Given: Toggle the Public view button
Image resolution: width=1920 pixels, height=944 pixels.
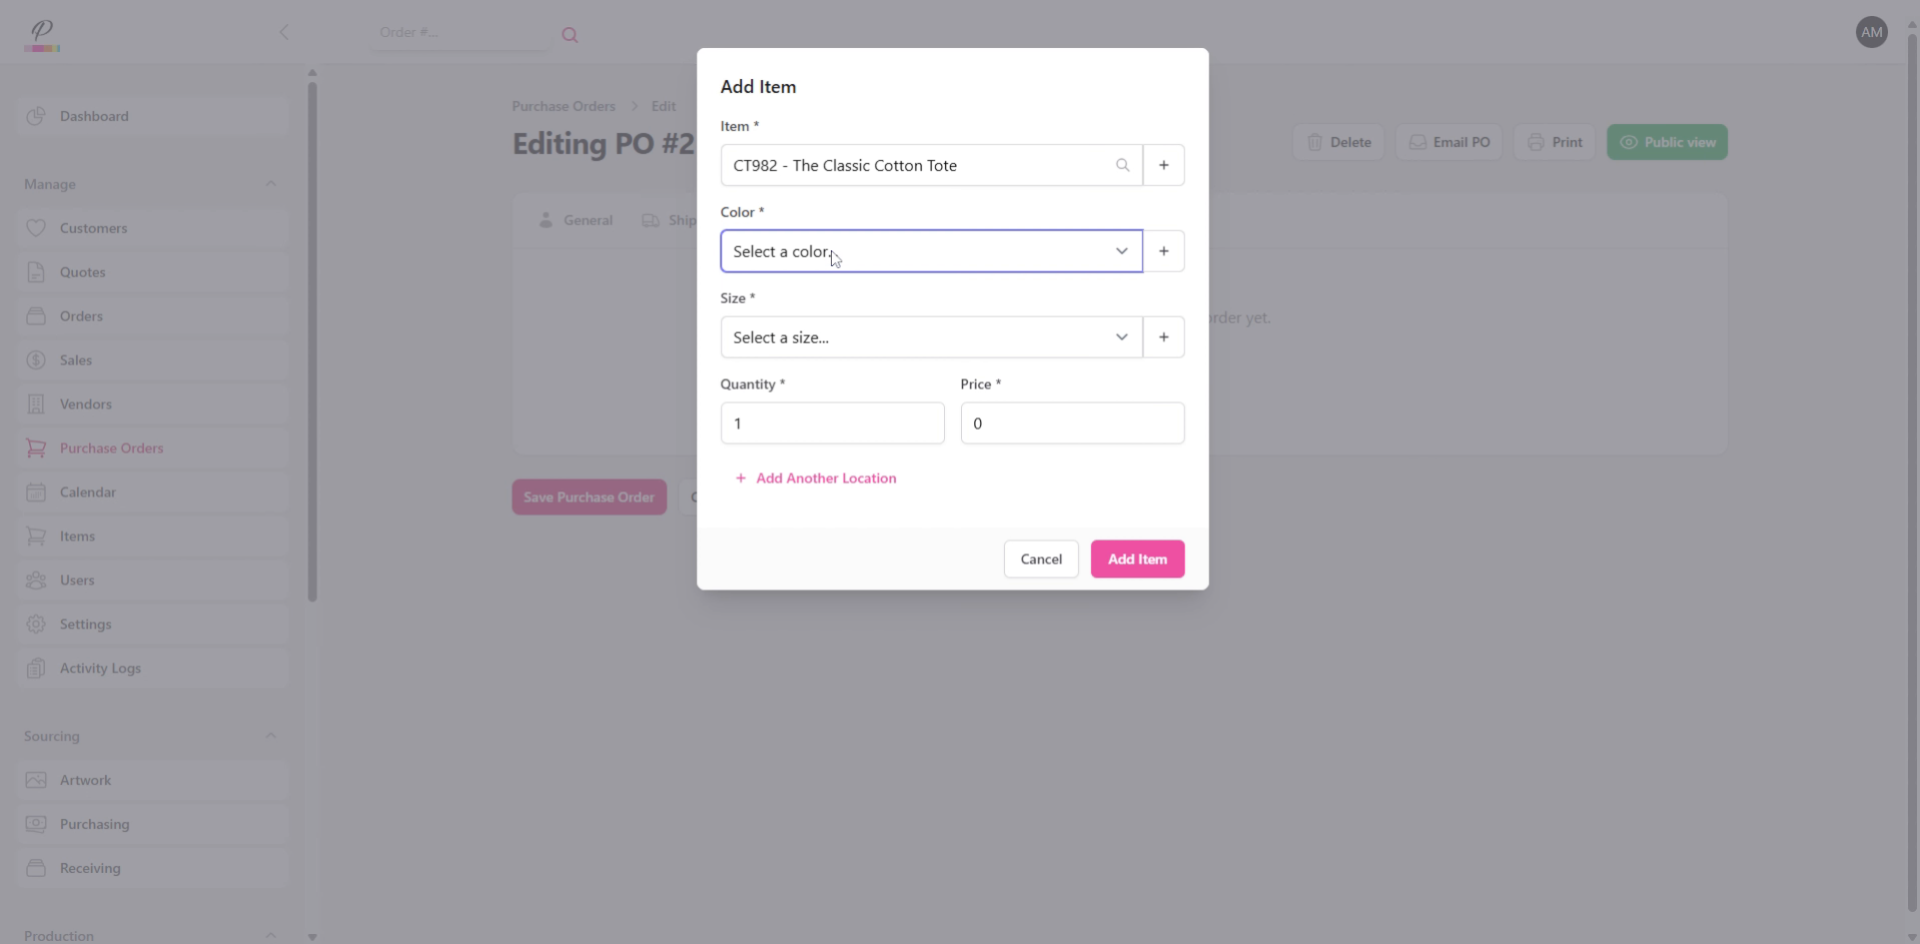Looking at the screenshot, I should point(1666,141).
